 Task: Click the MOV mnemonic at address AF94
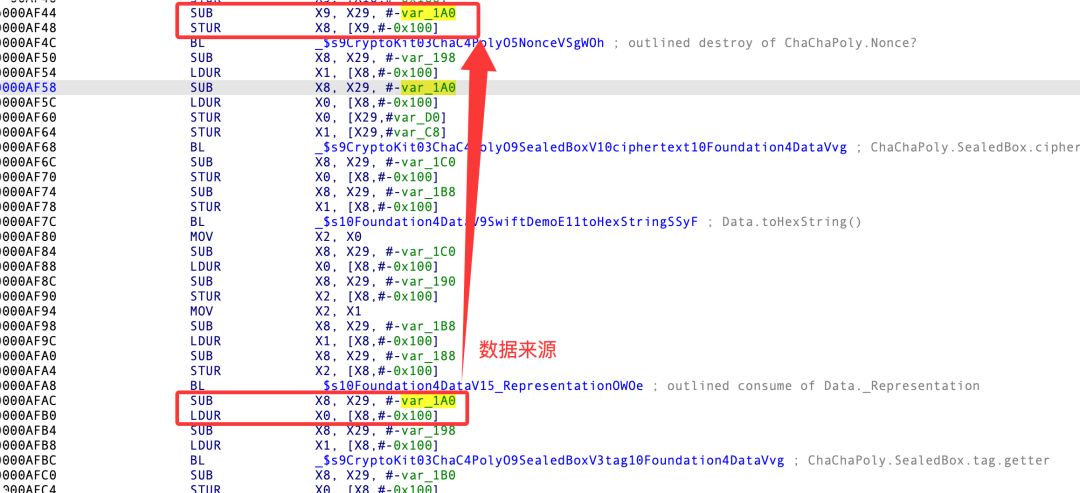tap(201, 311)
